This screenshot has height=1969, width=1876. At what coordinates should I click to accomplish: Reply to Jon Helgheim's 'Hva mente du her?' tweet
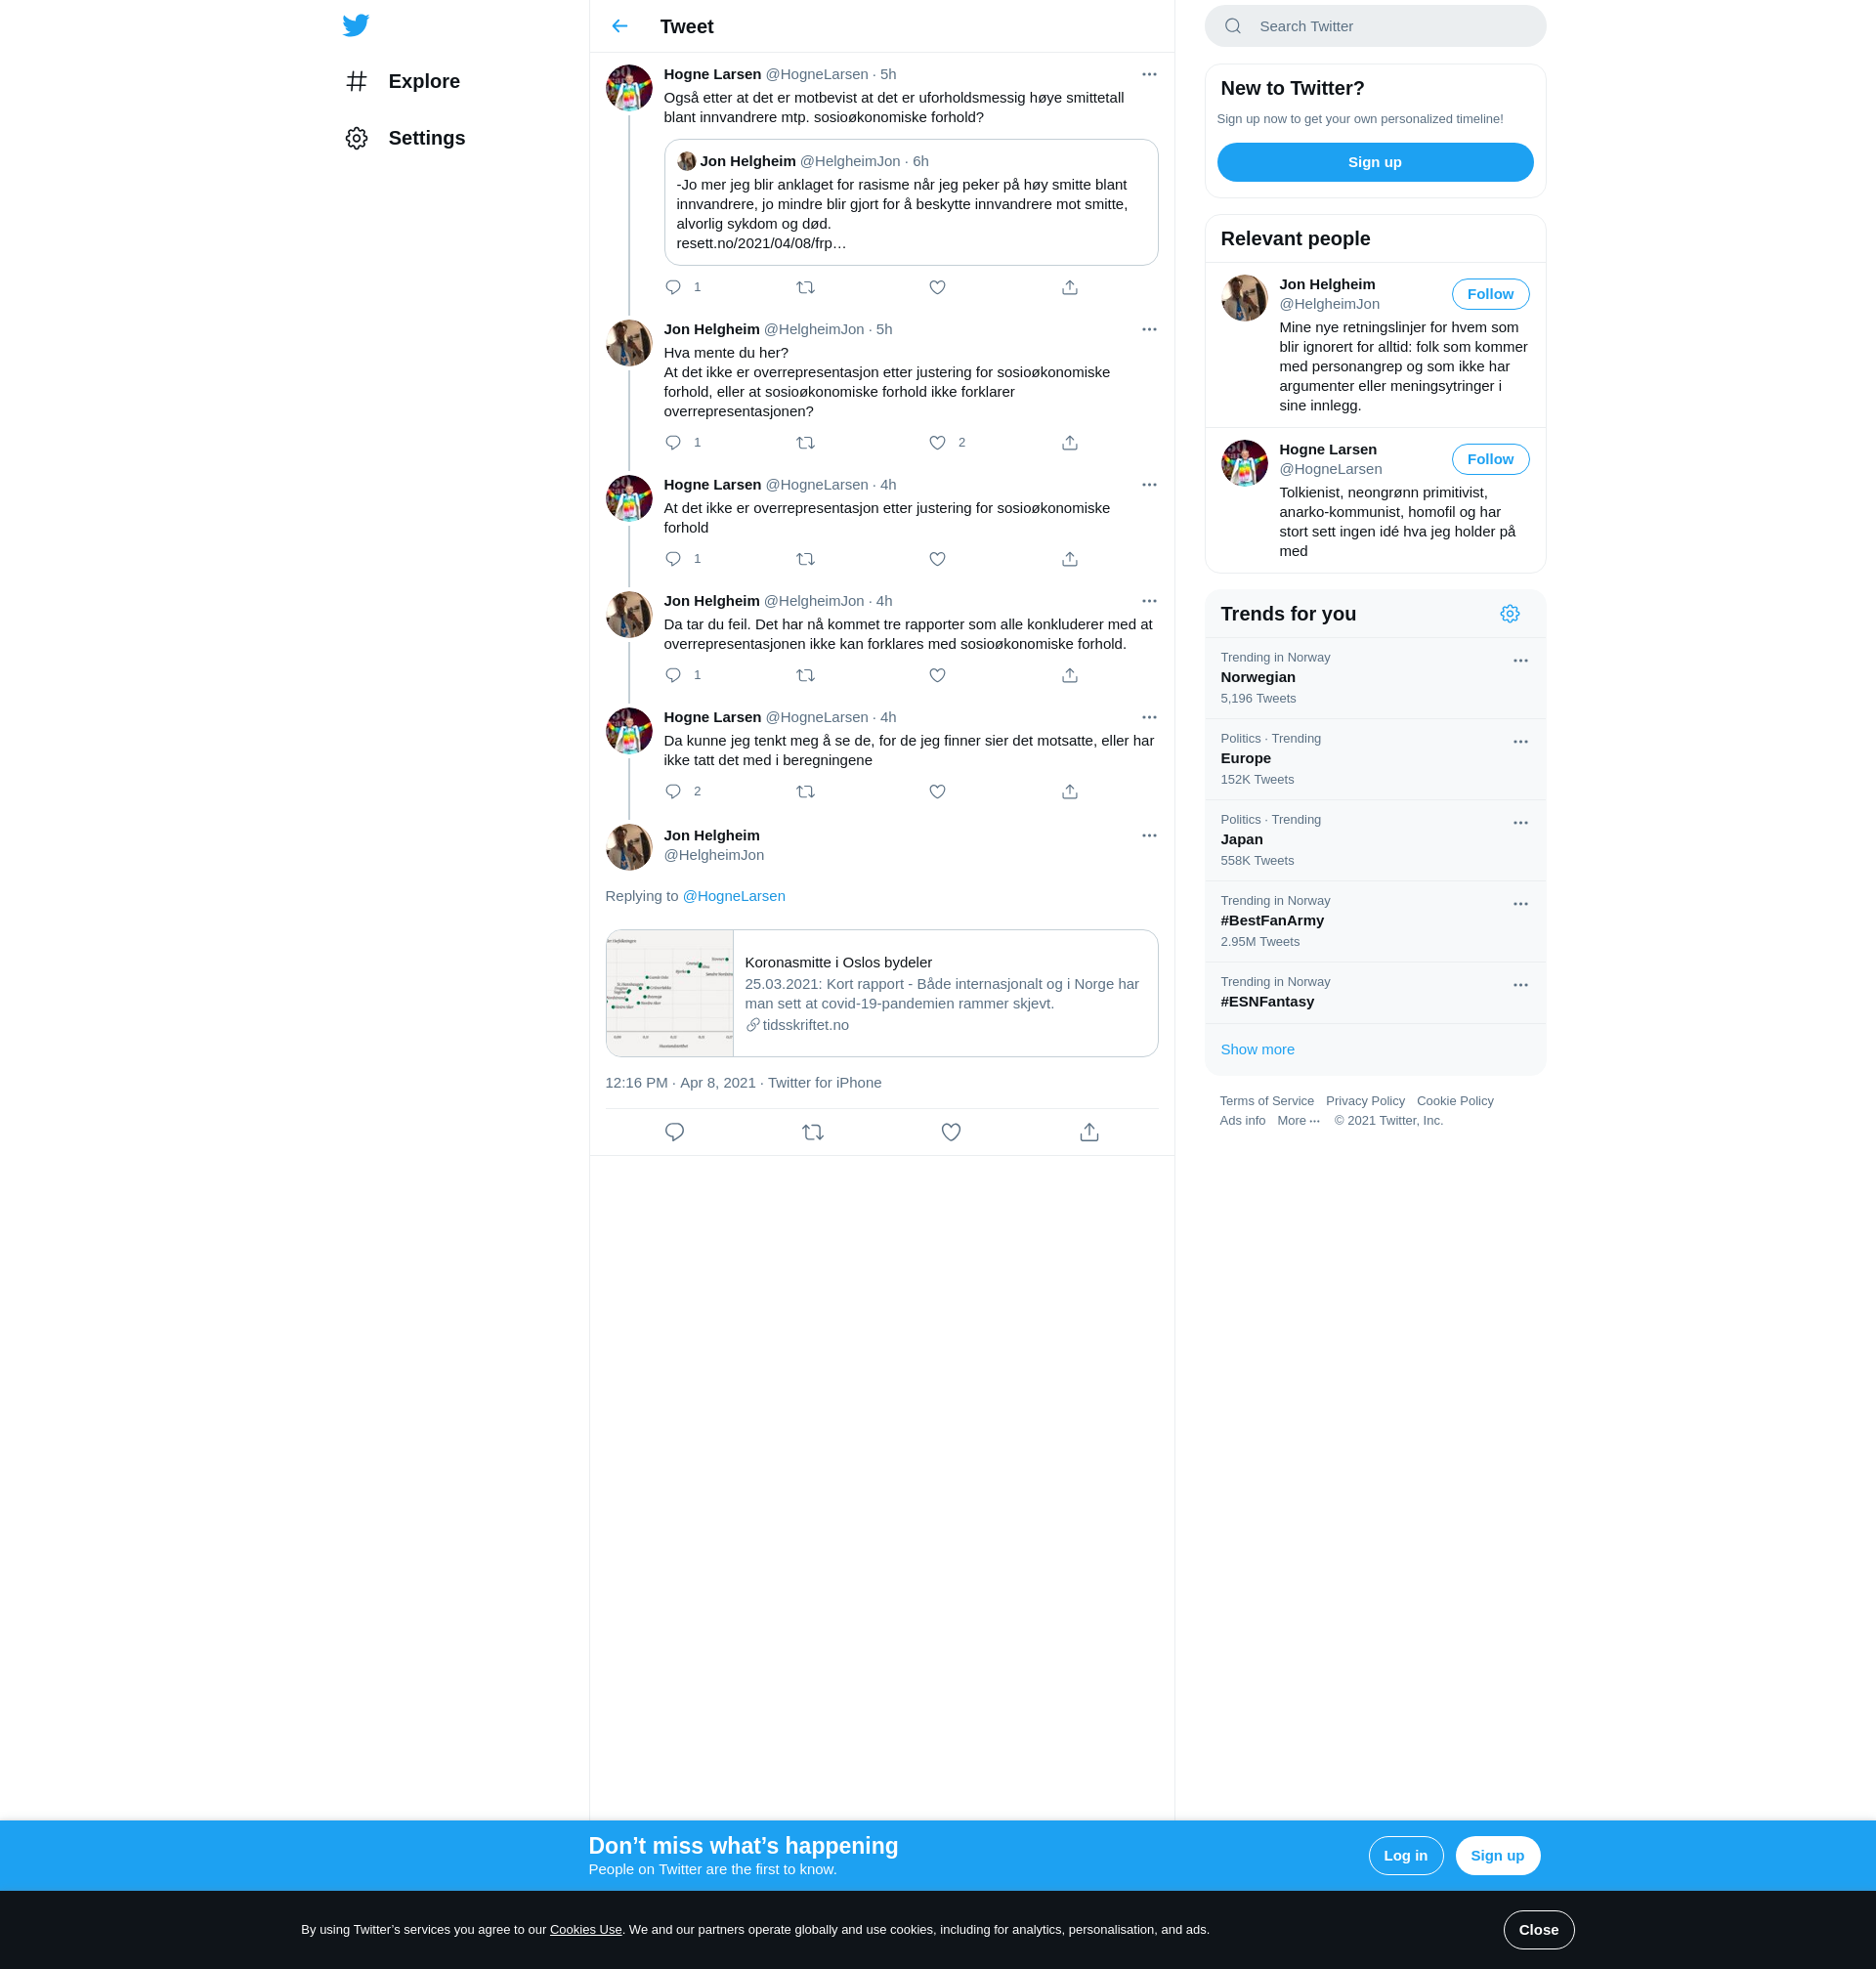click(x=673, y=442)
